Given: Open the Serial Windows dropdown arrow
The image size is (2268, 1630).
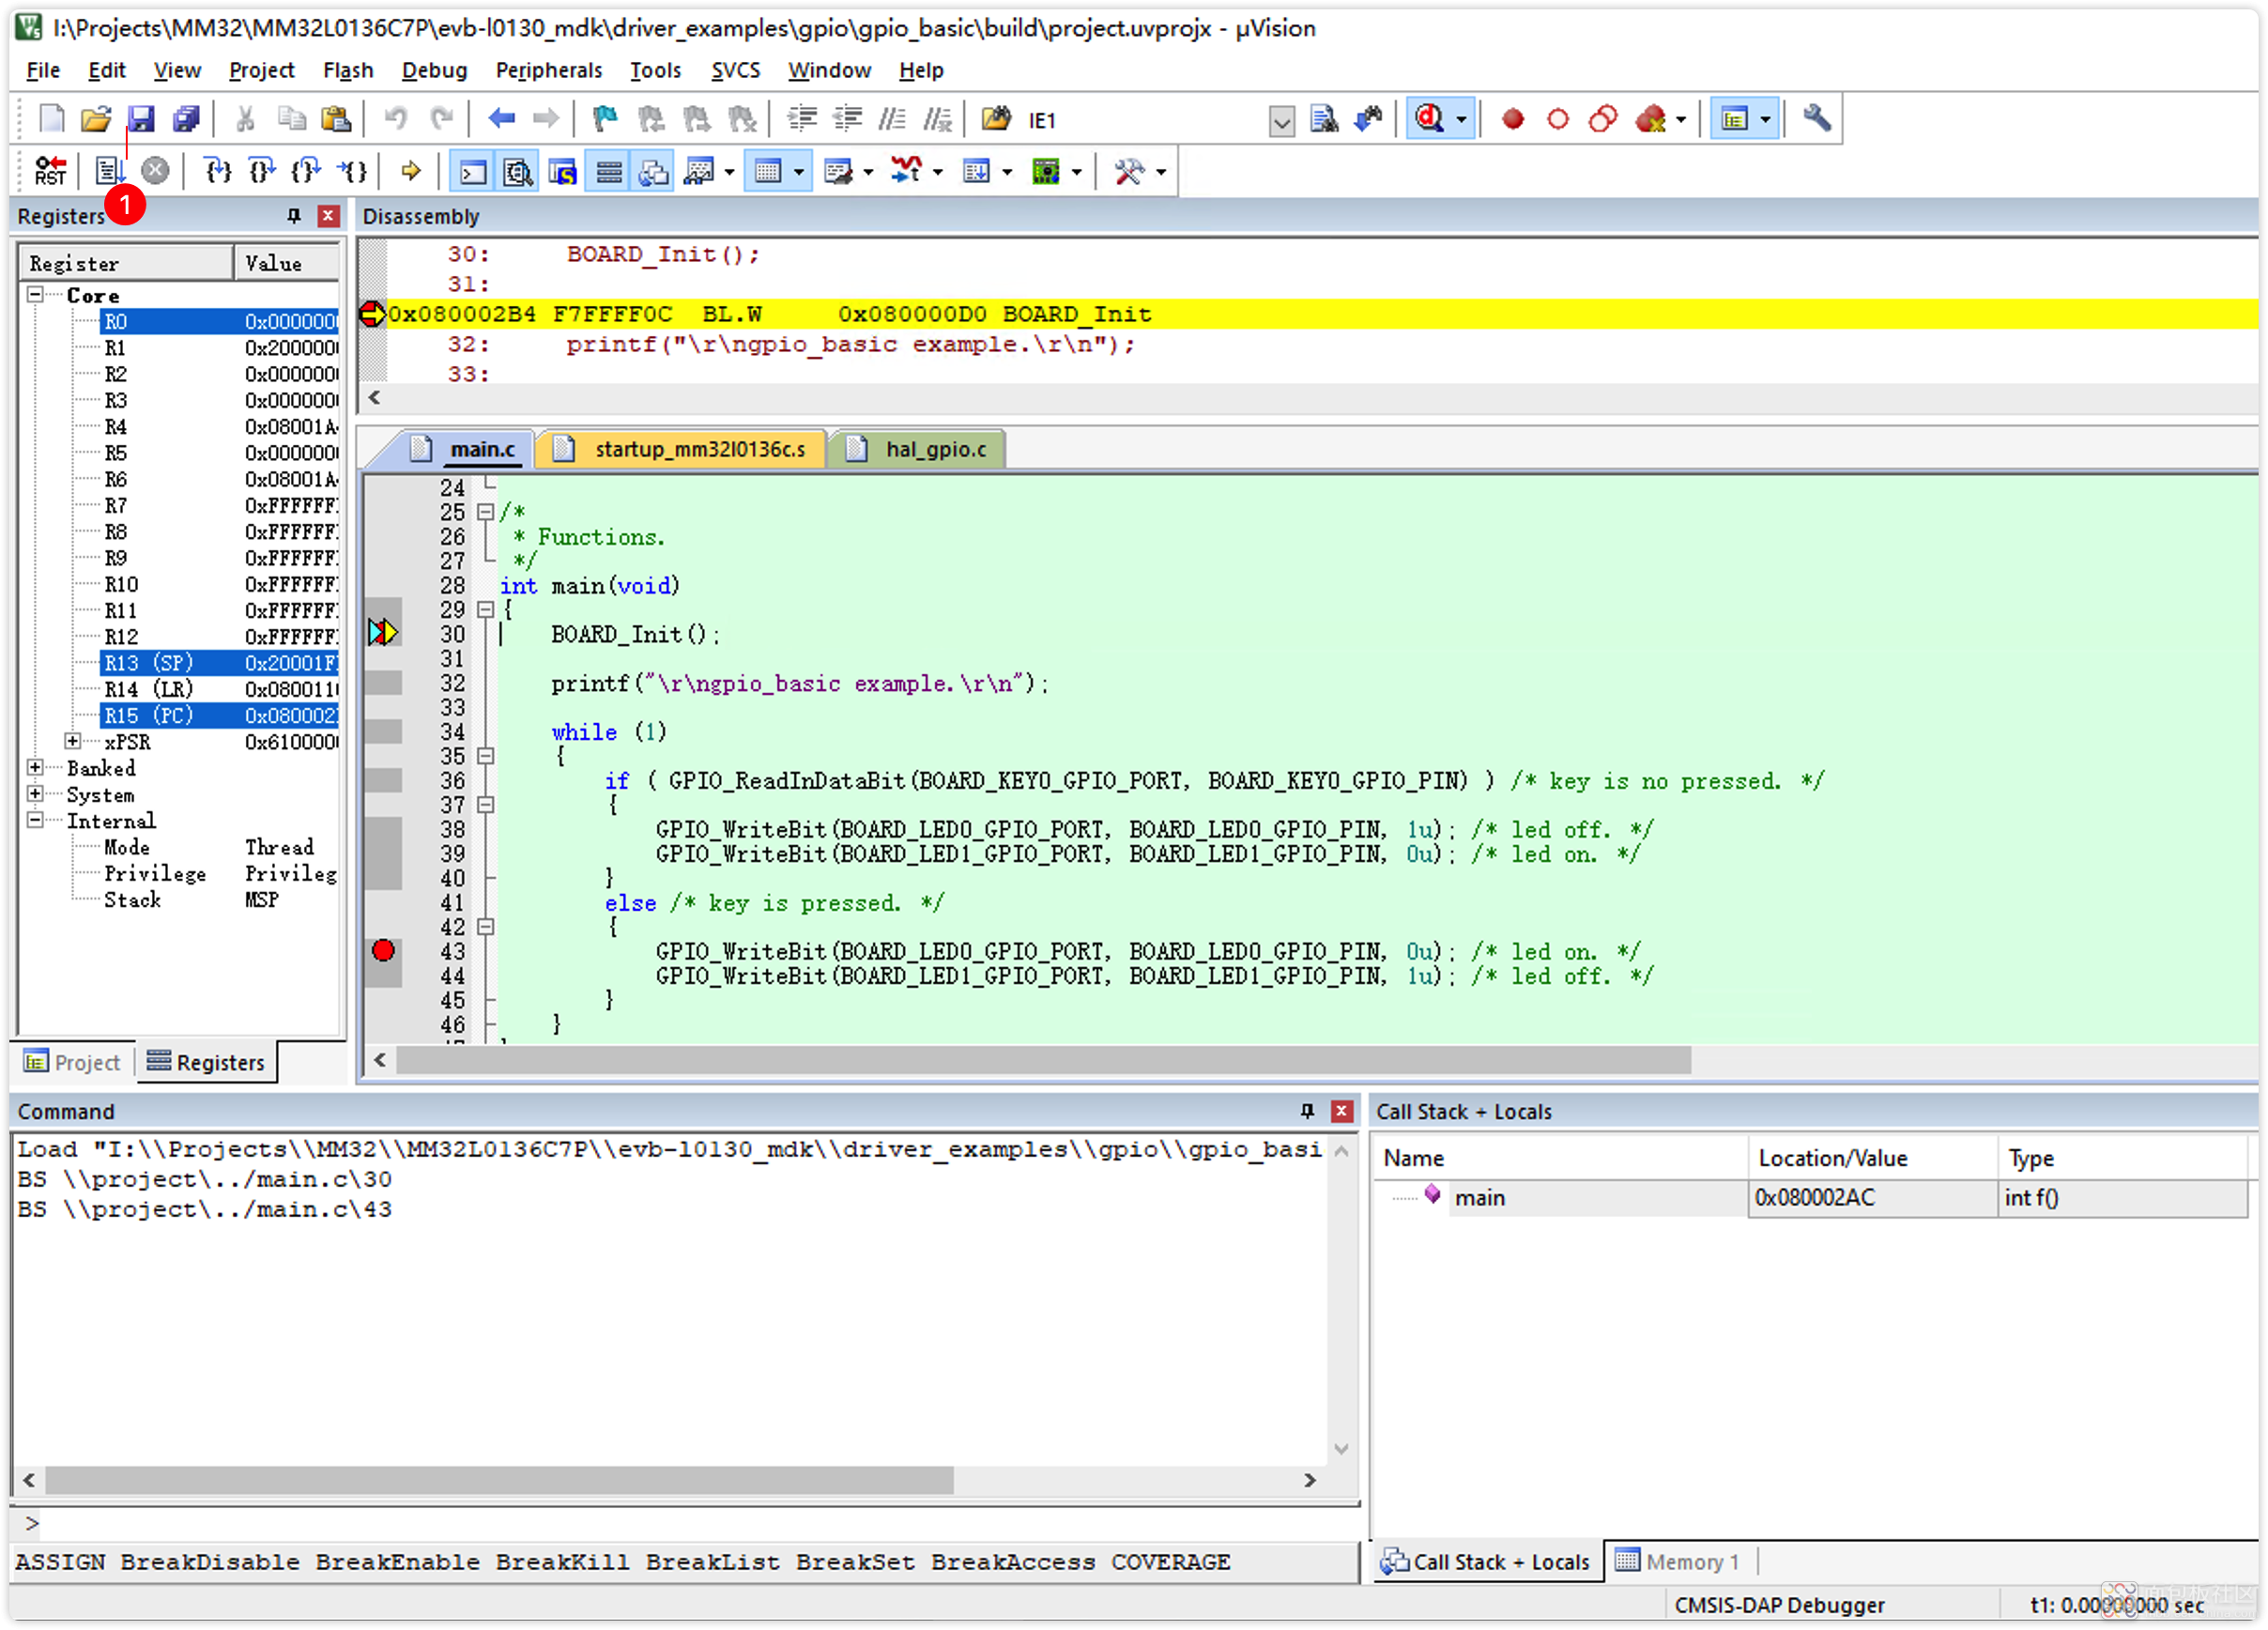Looking at the screenshot, I should tap(868, 172).
